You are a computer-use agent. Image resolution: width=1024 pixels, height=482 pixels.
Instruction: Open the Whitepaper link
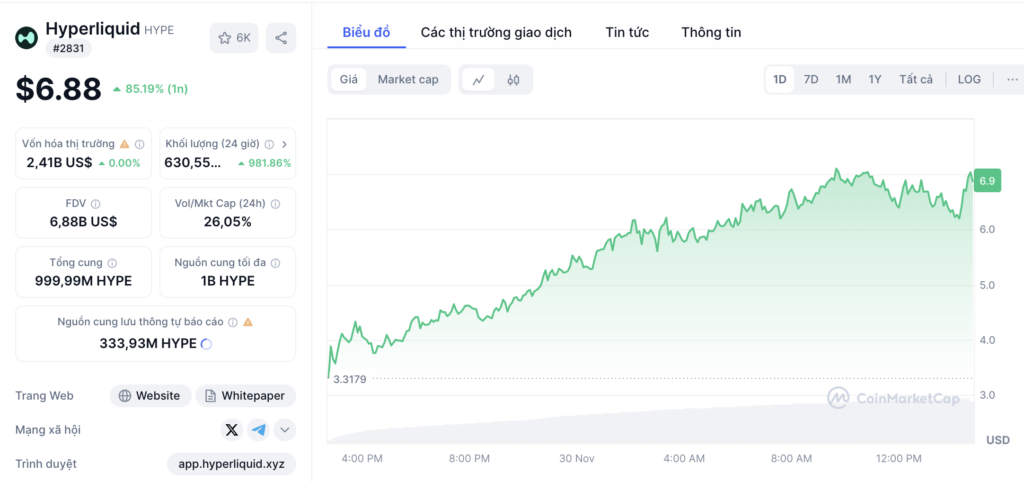[x=246, y=396]
